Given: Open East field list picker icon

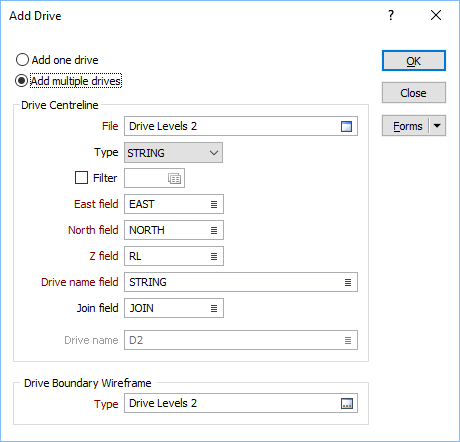Looking at the screenshot, I should tap(214, 204).
